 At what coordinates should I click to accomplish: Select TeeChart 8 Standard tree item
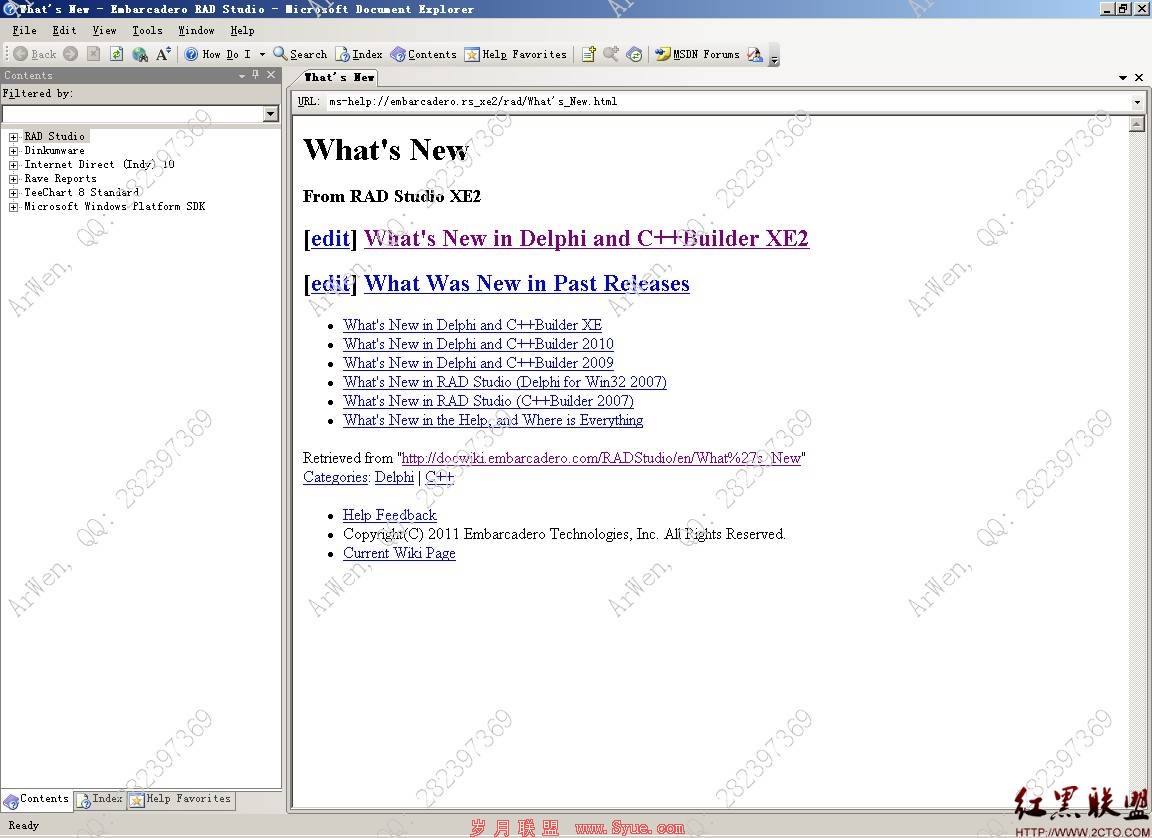(x=82, y=192)
